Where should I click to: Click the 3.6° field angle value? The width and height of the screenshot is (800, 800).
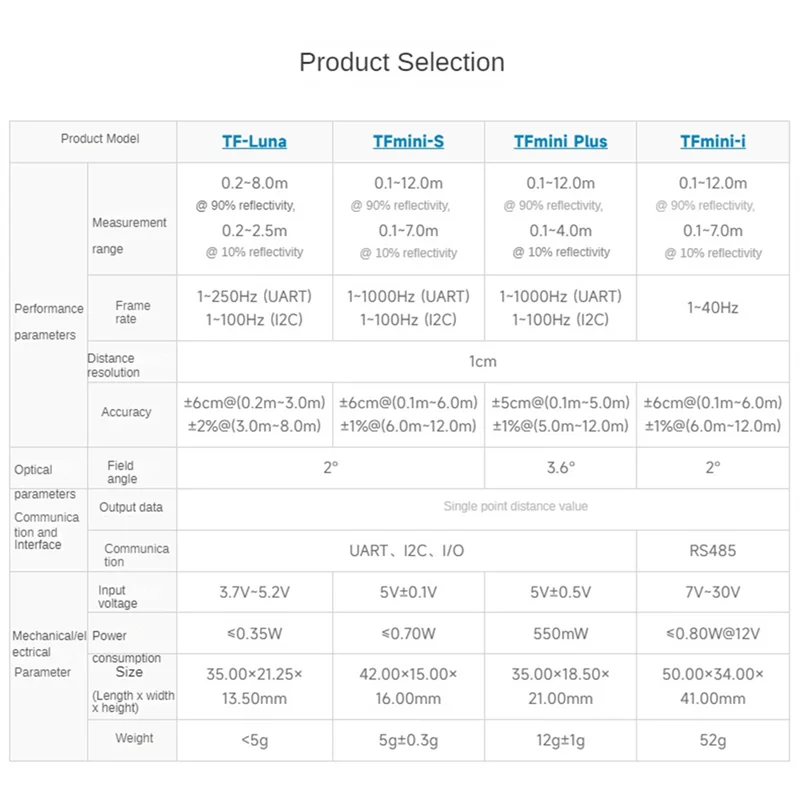tap(560, 467)
